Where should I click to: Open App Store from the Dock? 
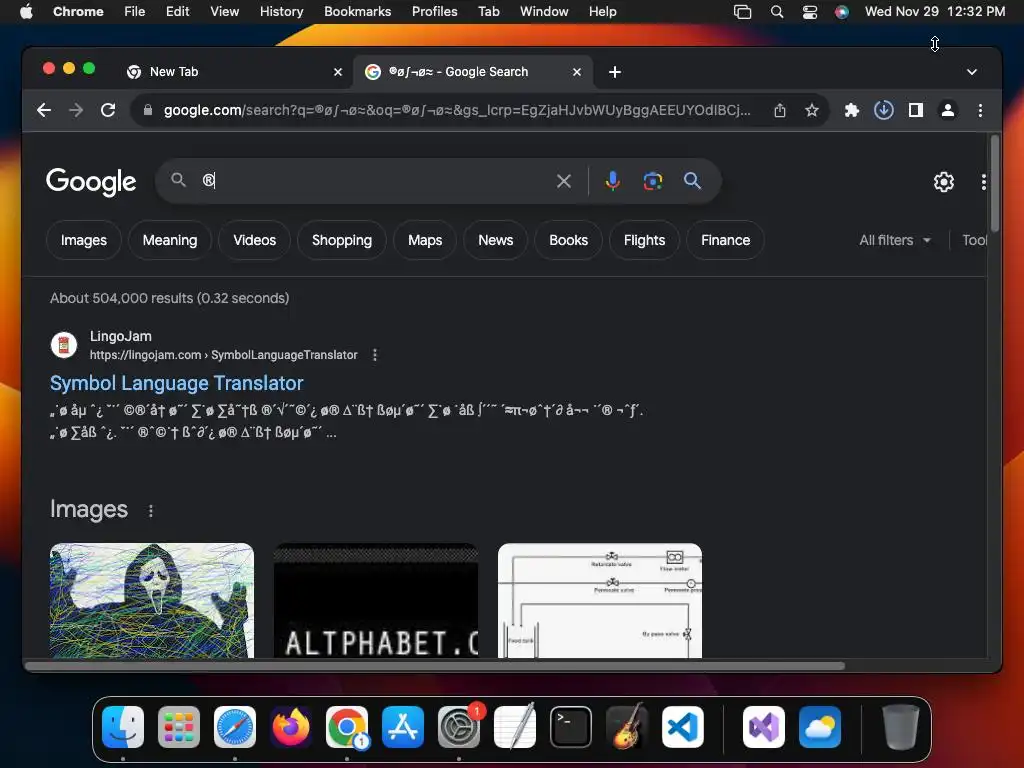(403, 727)
